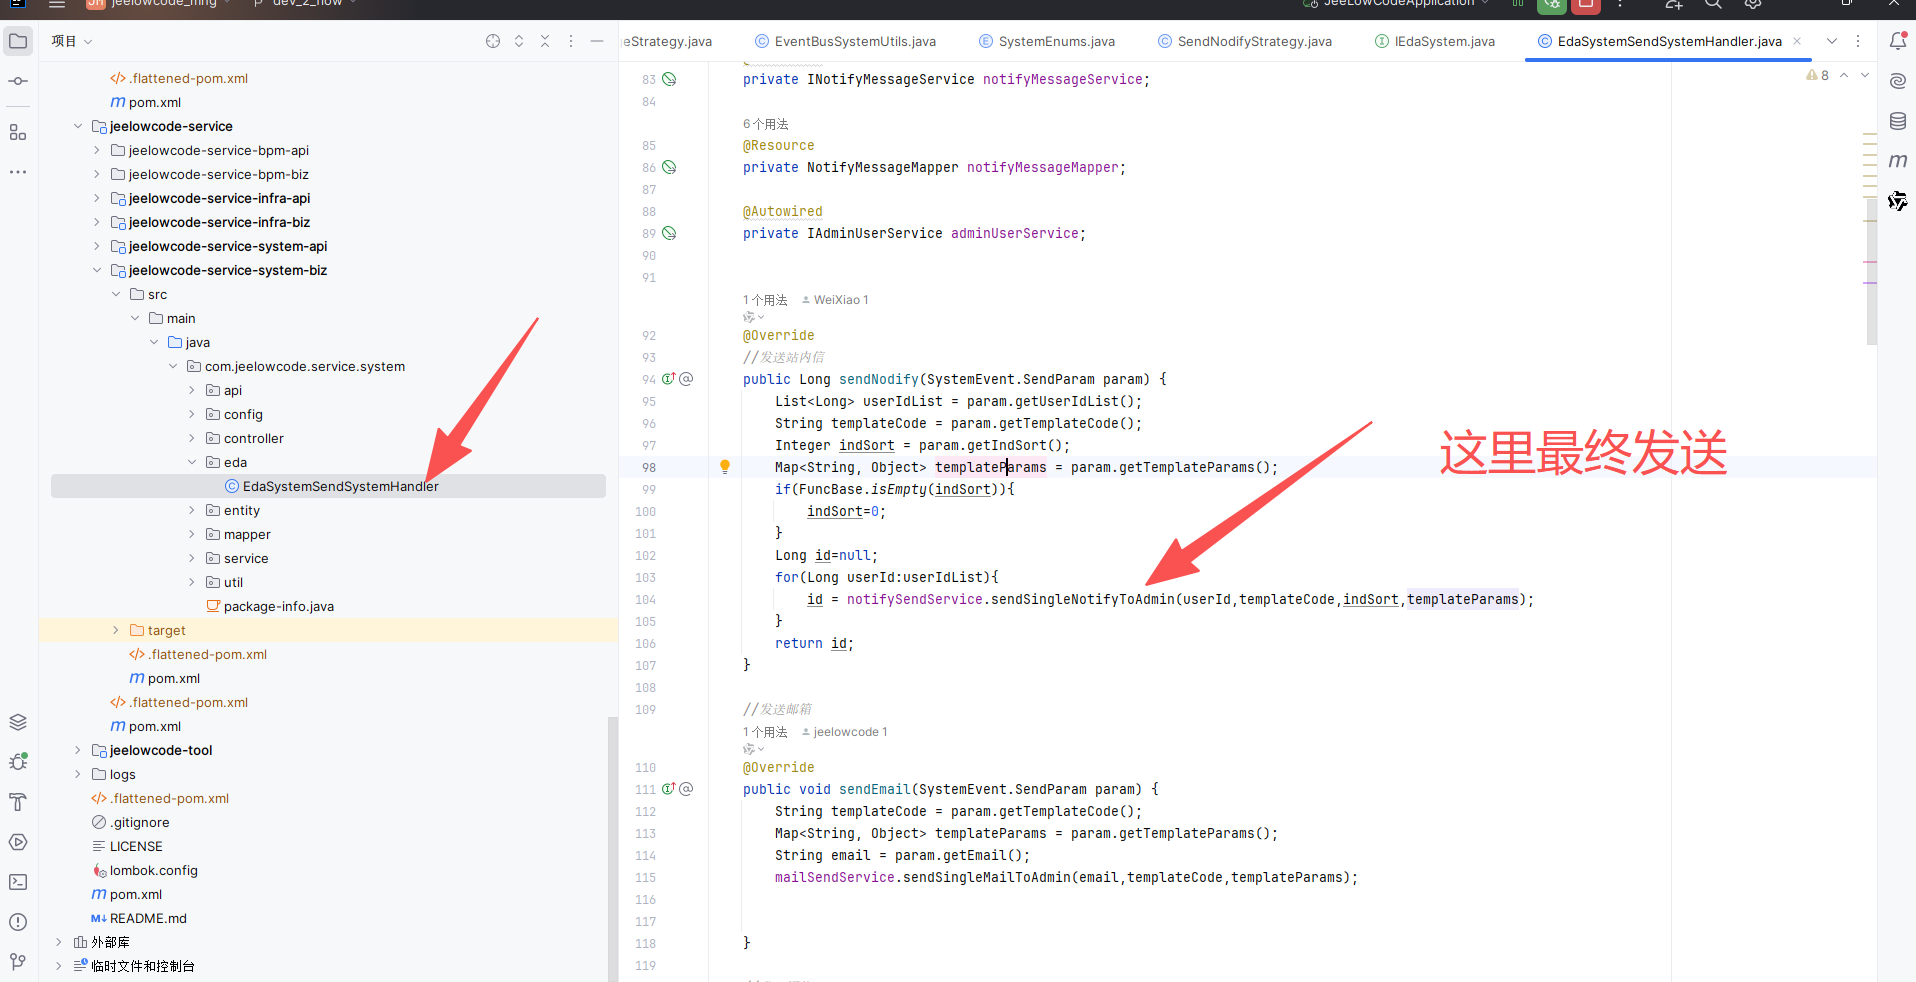Open the Commit tool window
This screenshot has height=982, width=1916.
coord(18,81)
